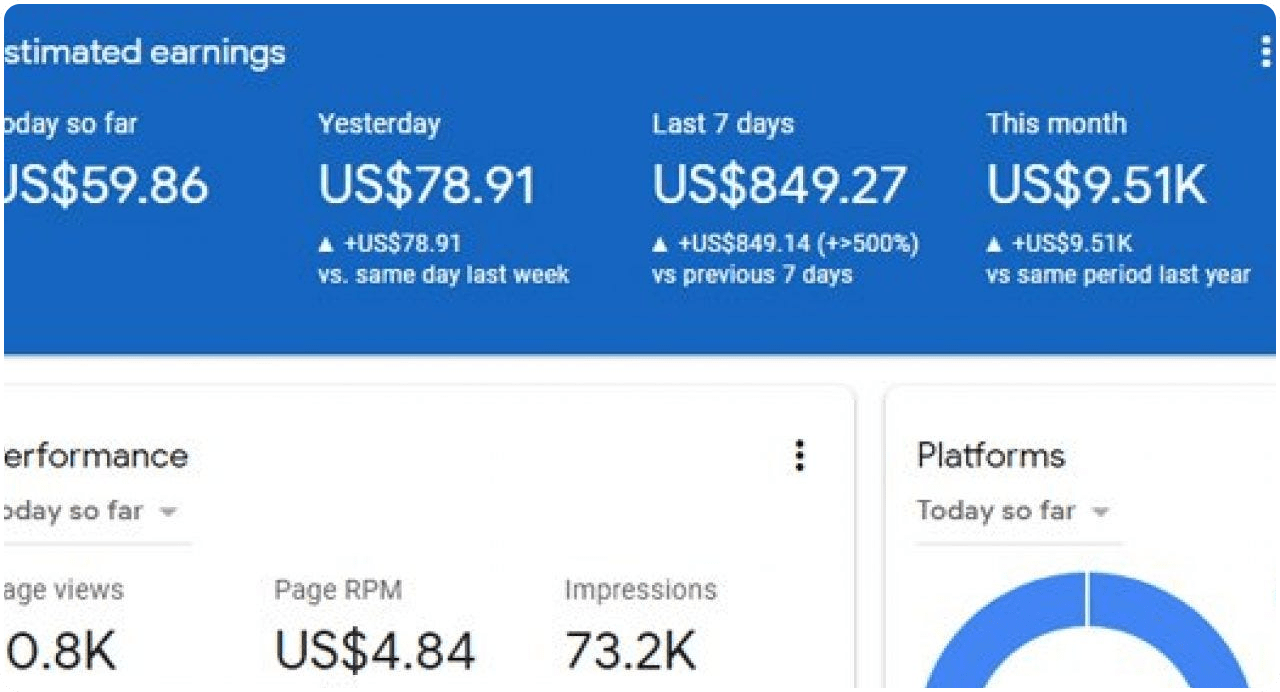Click the up-triangle beside +US$849.14

(x=660, y=245)
